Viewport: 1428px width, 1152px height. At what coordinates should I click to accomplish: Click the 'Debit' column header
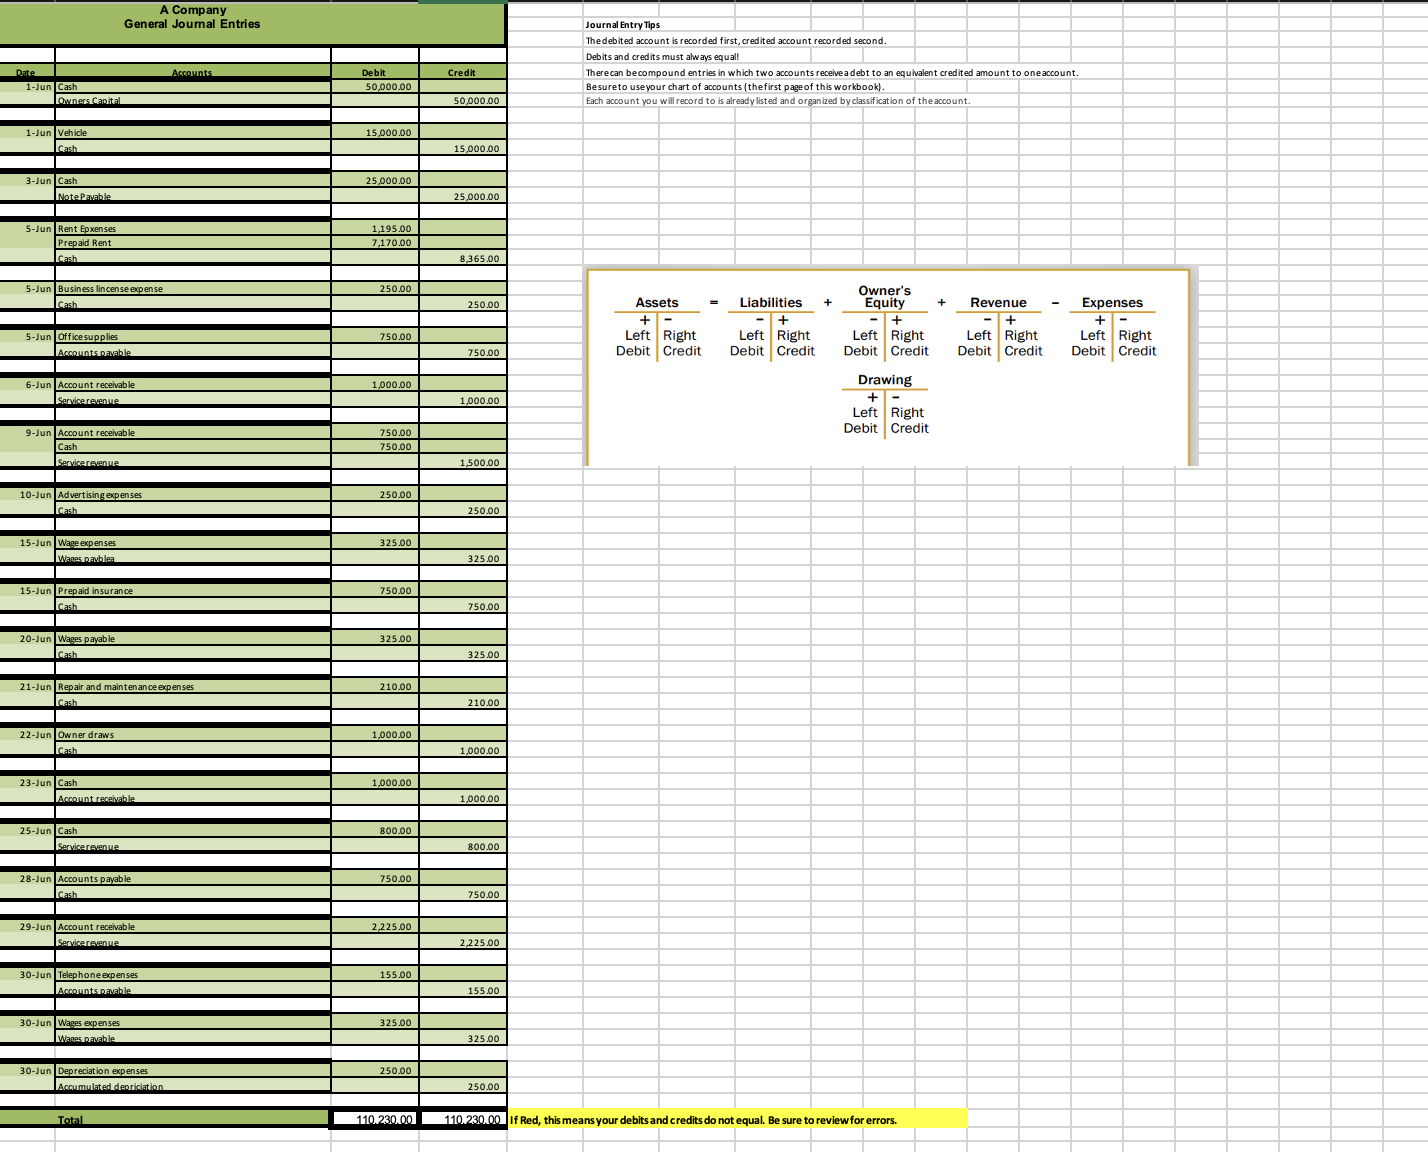[x=374, y=73]
